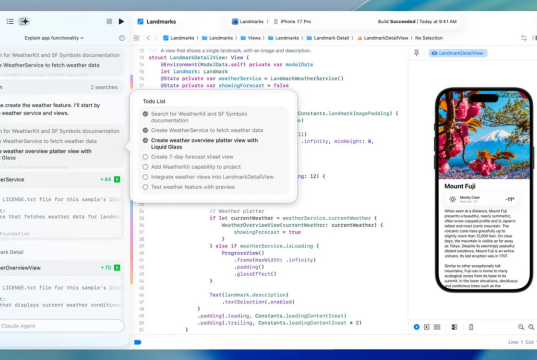Go forward with the editor forward chevron
Image resolution: width=537 pixels, height=360 pixels.
(x=156, y=38)
